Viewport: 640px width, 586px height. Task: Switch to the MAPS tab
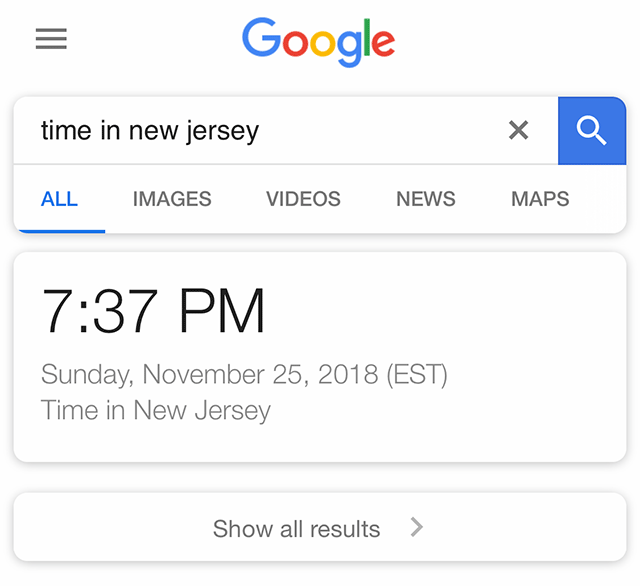tap(540, 199)
